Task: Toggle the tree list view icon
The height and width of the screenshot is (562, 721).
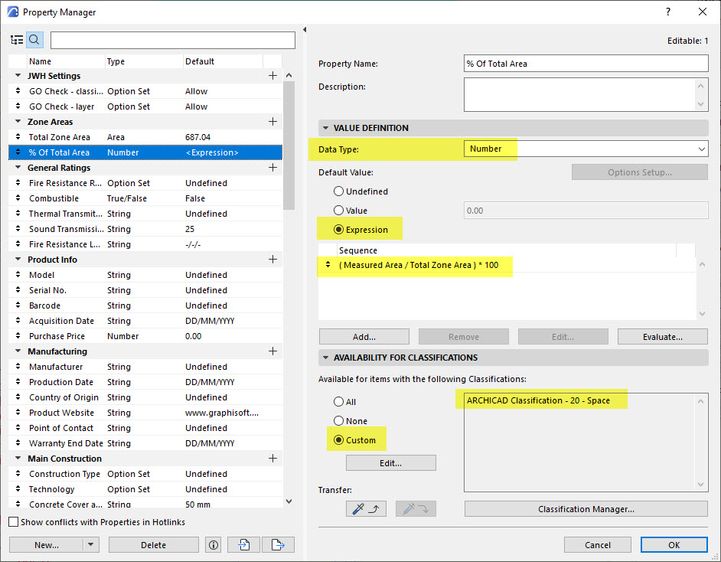Action: tap(17, 40)
